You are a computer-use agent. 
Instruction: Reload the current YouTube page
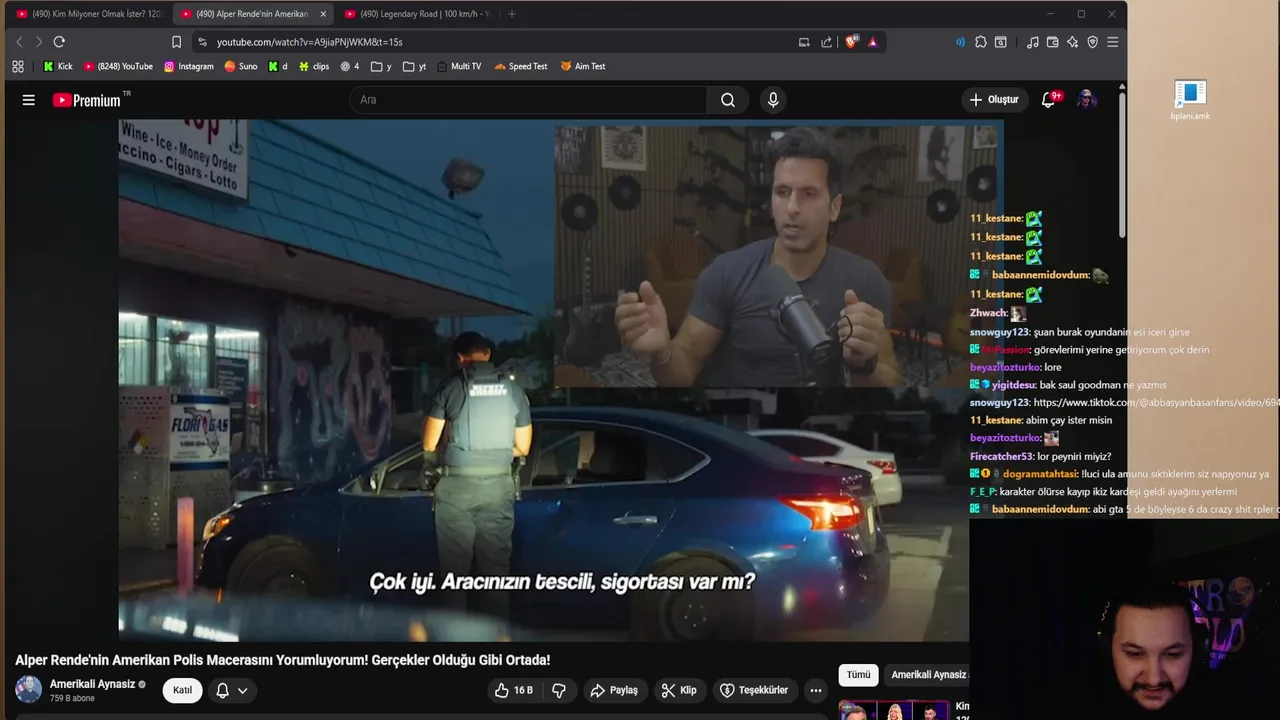59,42
